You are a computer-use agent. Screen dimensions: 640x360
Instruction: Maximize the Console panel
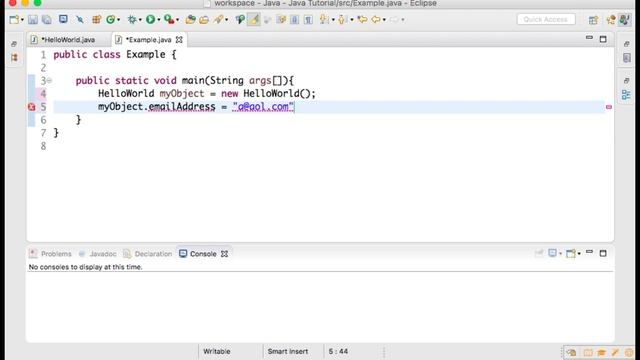tap(603, 253)
